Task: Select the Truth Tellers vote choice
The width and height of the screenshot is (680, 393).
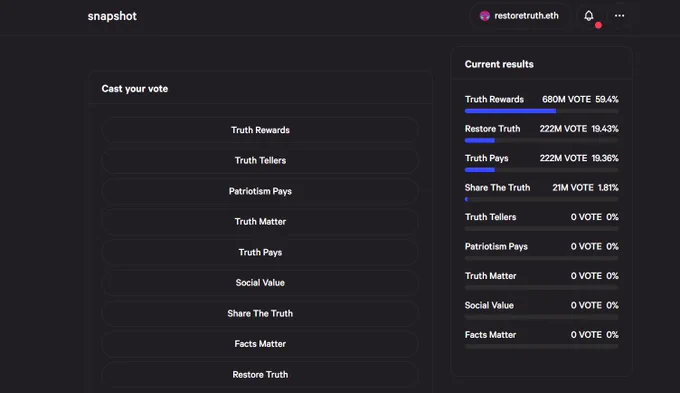Action: pyautogui.click(x=260, y=160)
